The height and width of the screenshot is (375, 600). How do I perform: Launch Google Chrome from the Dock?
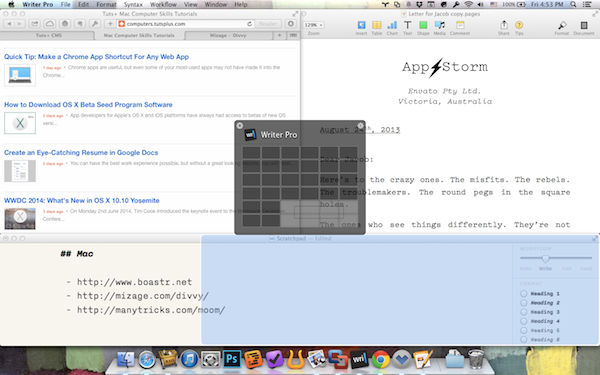(380, 359)
